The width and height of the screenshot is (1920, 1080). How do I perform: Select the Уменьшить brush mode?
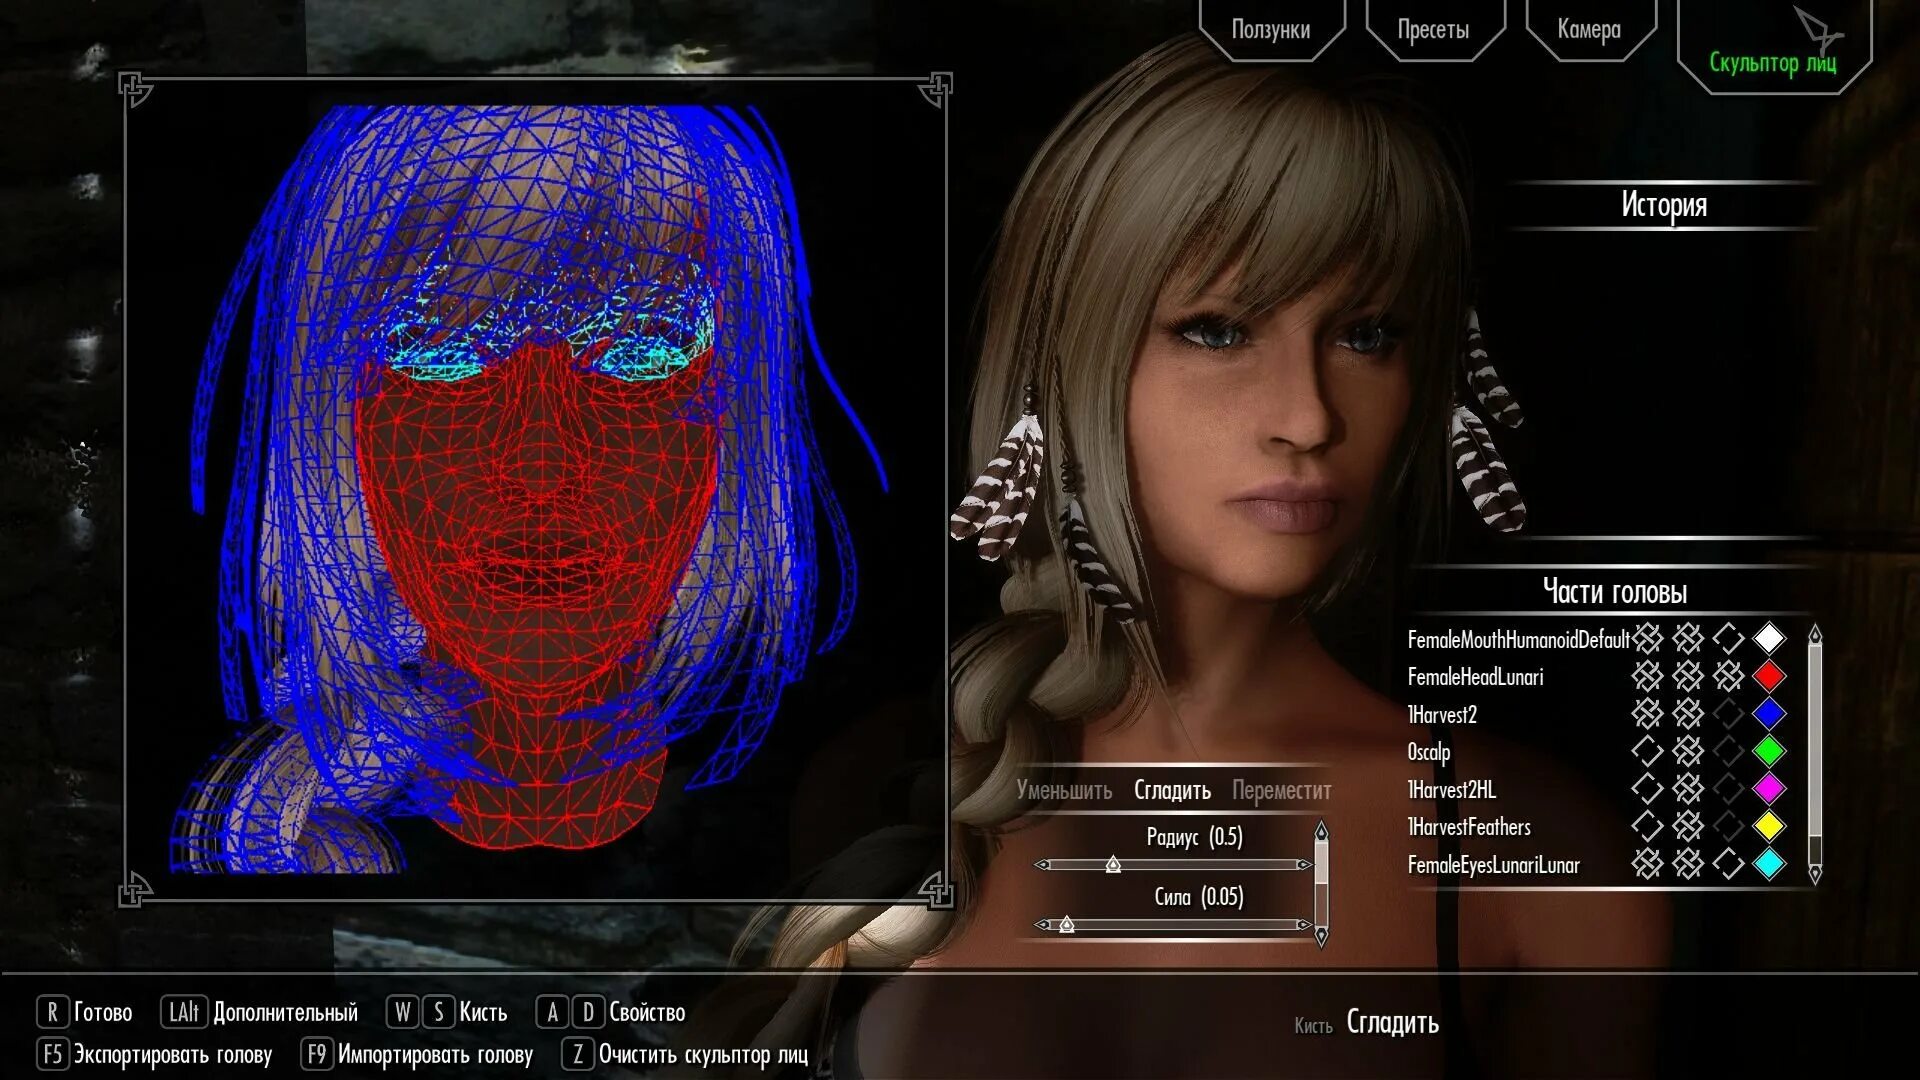coord(1066,790)
